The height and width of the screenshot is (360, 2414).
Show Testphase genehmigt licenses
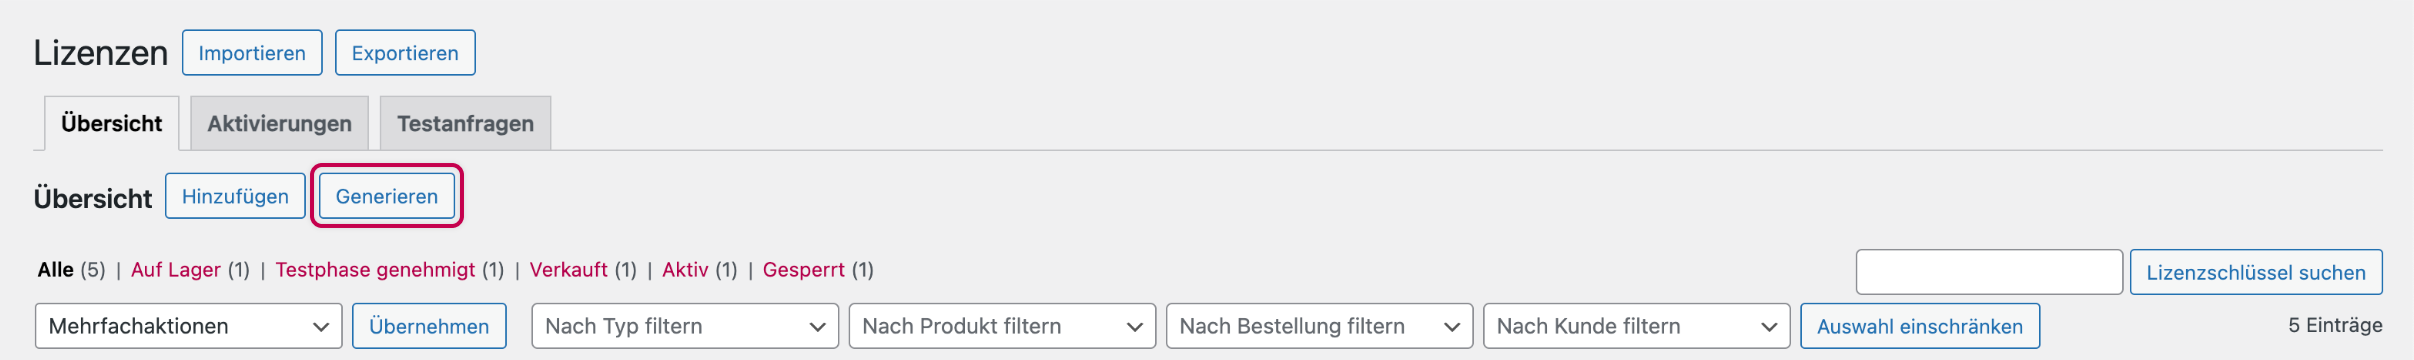(x=375, y=270)
